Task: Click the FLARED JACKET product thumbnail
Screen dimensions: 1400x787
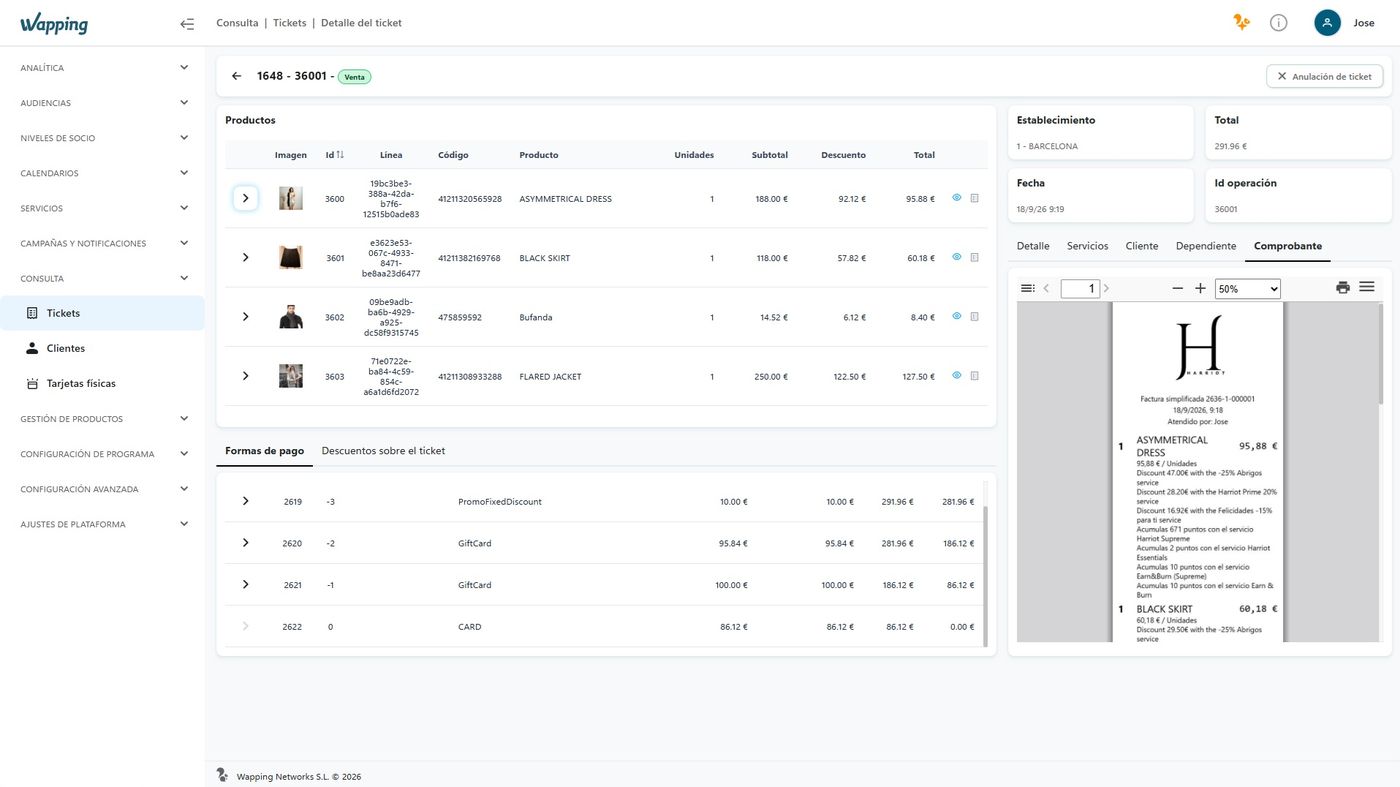Action: [290, 376]
